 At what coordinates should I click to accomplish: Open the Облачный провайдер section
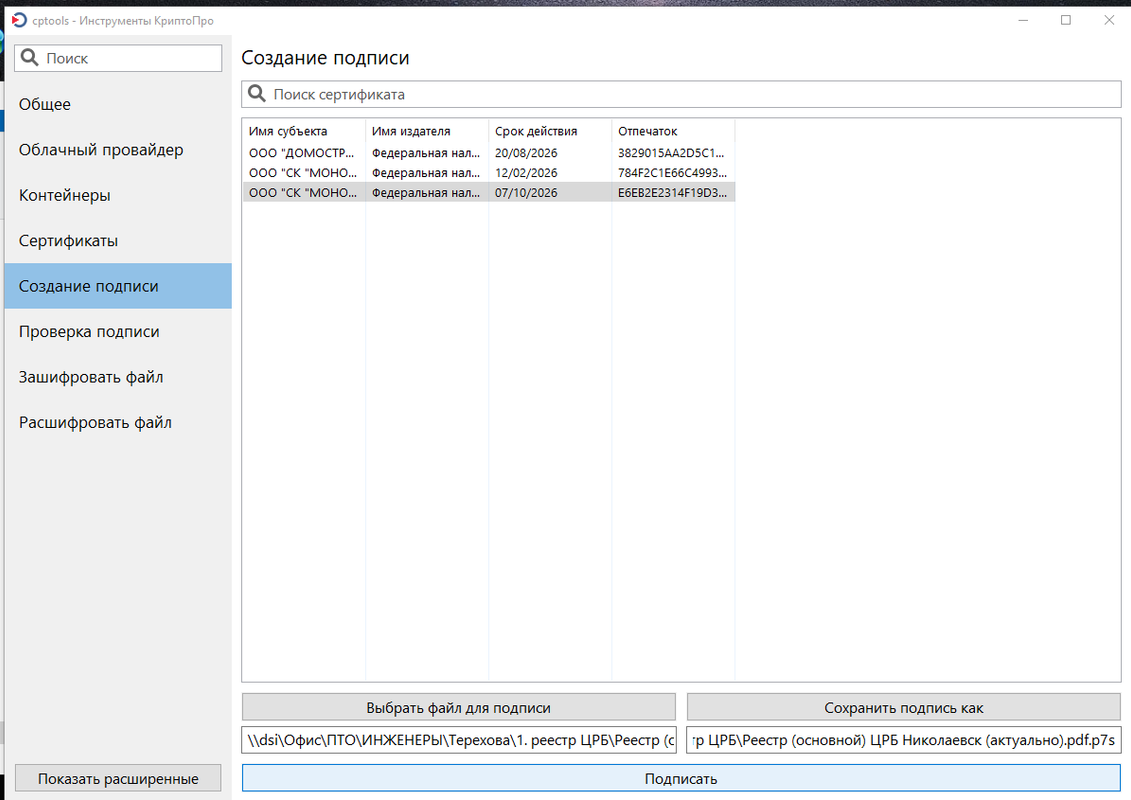(x=118, y=150)
